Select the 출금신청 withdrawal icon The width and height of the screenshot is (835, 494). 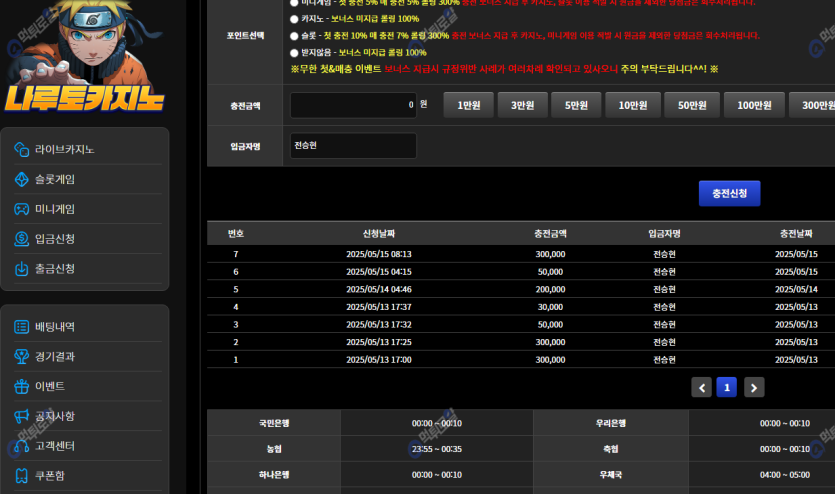(22, 269)
